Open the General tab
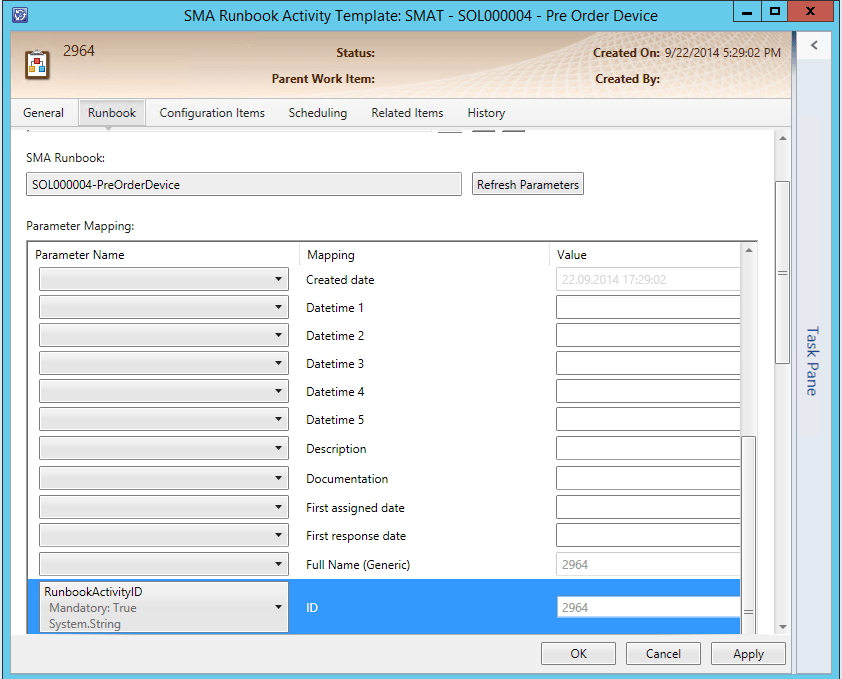Image resolution: width=842 pixels, height=679 pixels. (x=43, y=113)
